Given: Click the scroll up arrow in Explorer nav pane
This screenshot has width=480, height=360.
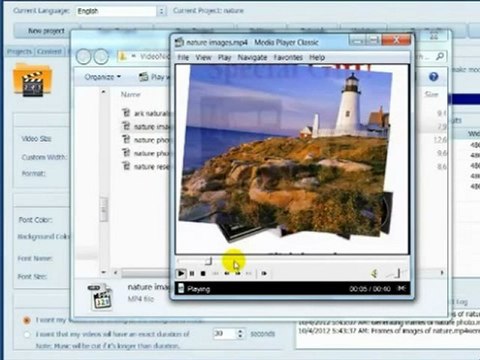Looking at the screenshot, I should 104,92.
